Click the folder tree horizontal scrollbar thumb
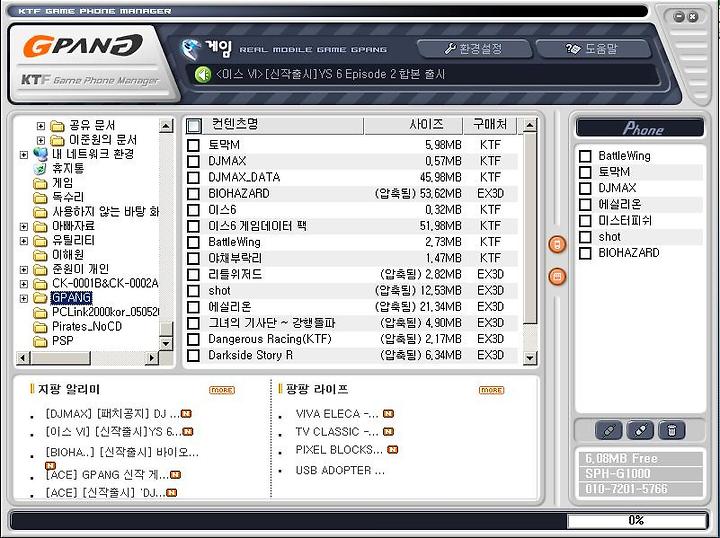 (x=60, y=358)
